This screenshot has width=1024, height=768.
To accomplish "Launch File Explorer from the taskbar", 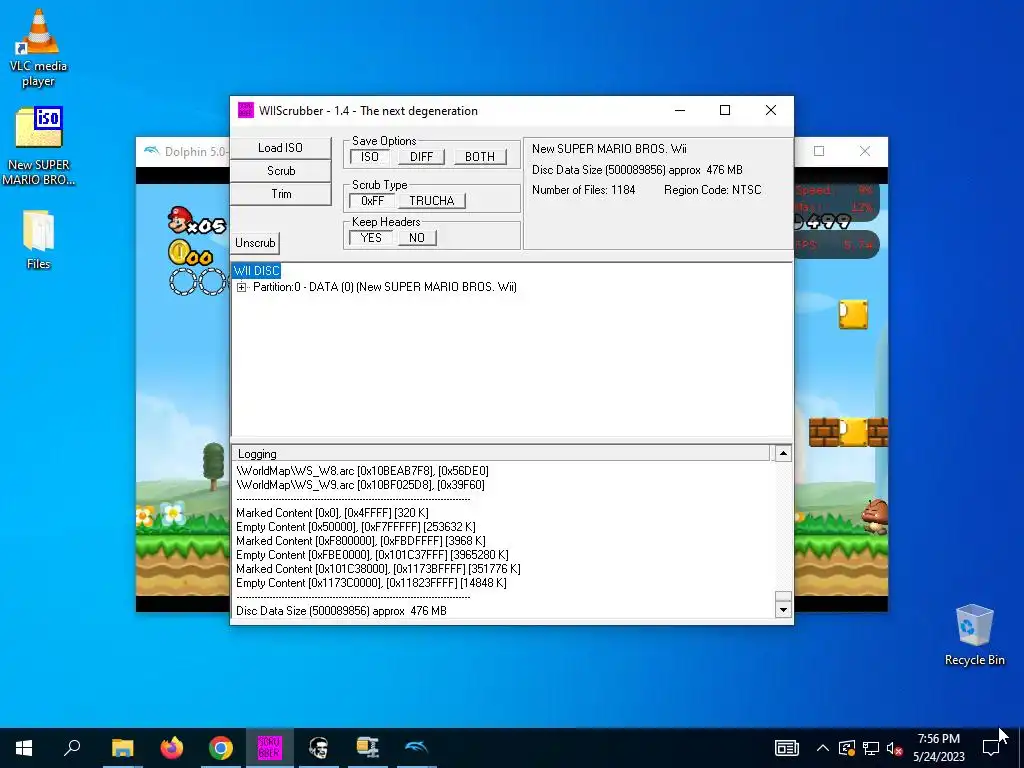I will click(x=122, y=748).
